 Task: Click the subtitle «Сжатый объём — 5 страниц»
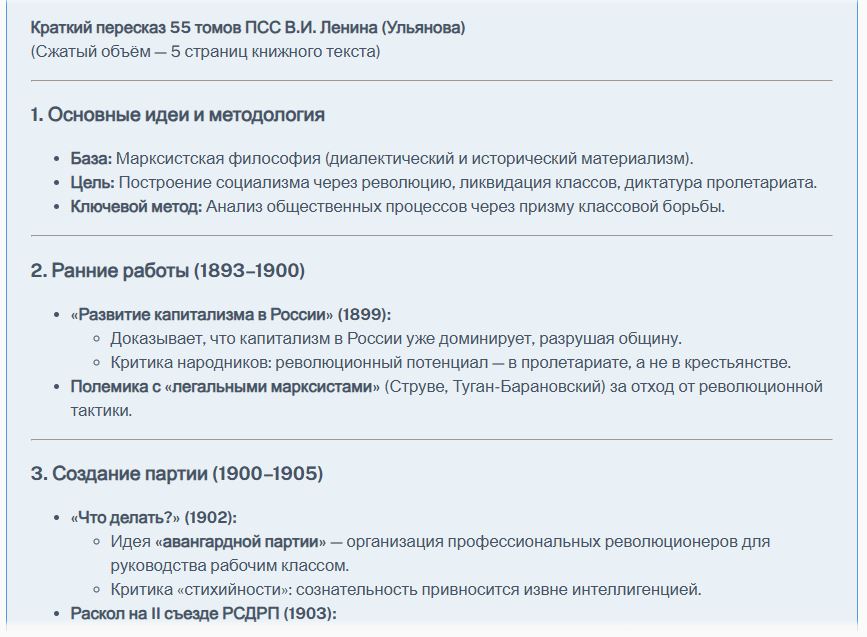[160, 51]
